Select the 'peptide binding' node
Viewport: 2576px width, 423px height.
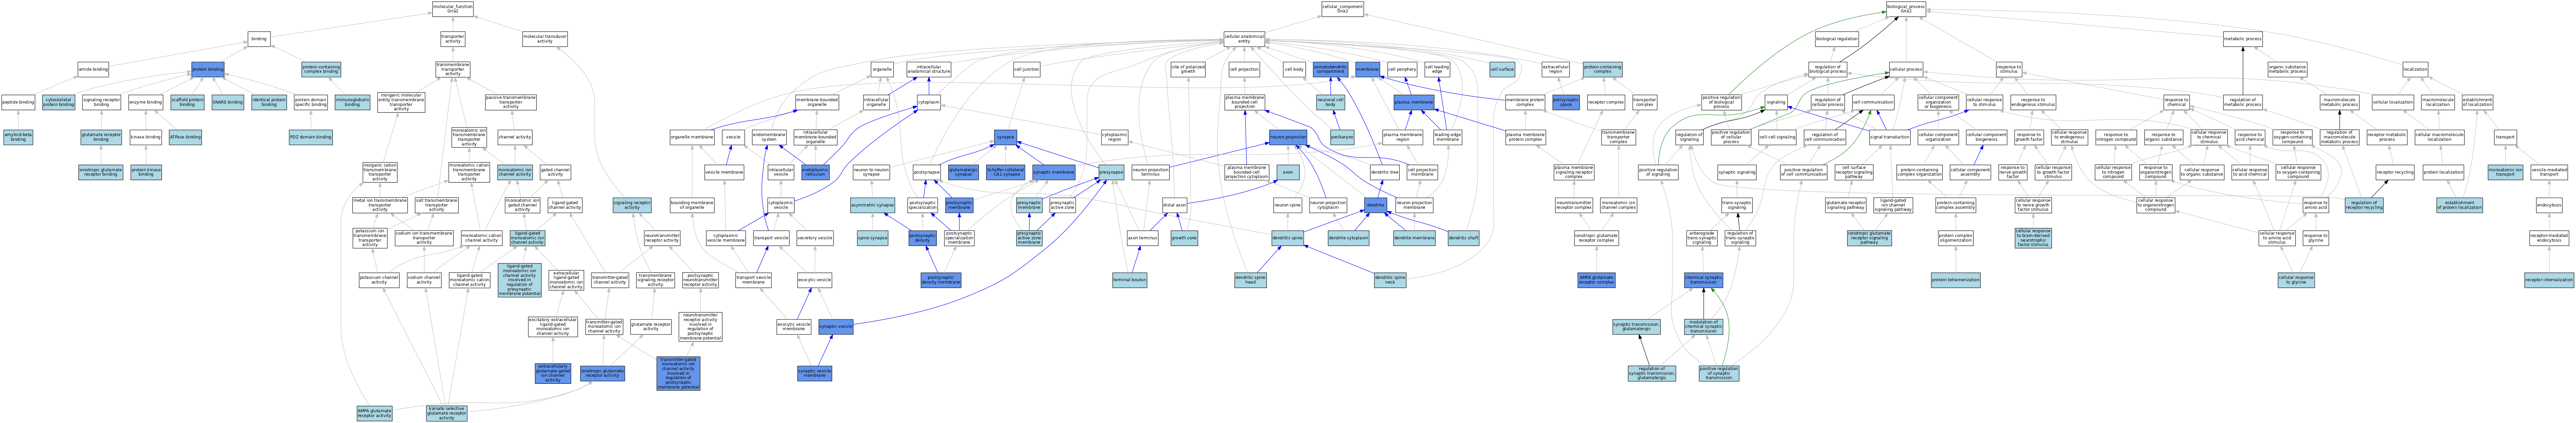coord(18,102)
